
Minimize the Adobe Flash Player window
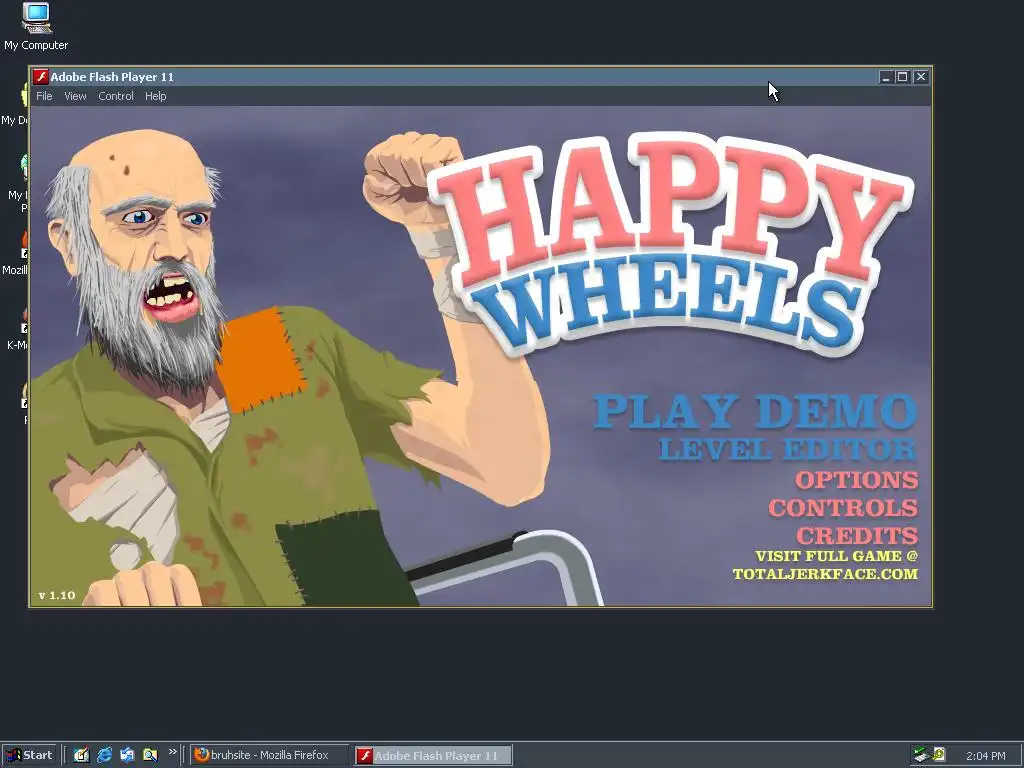(x=886, y=77)
